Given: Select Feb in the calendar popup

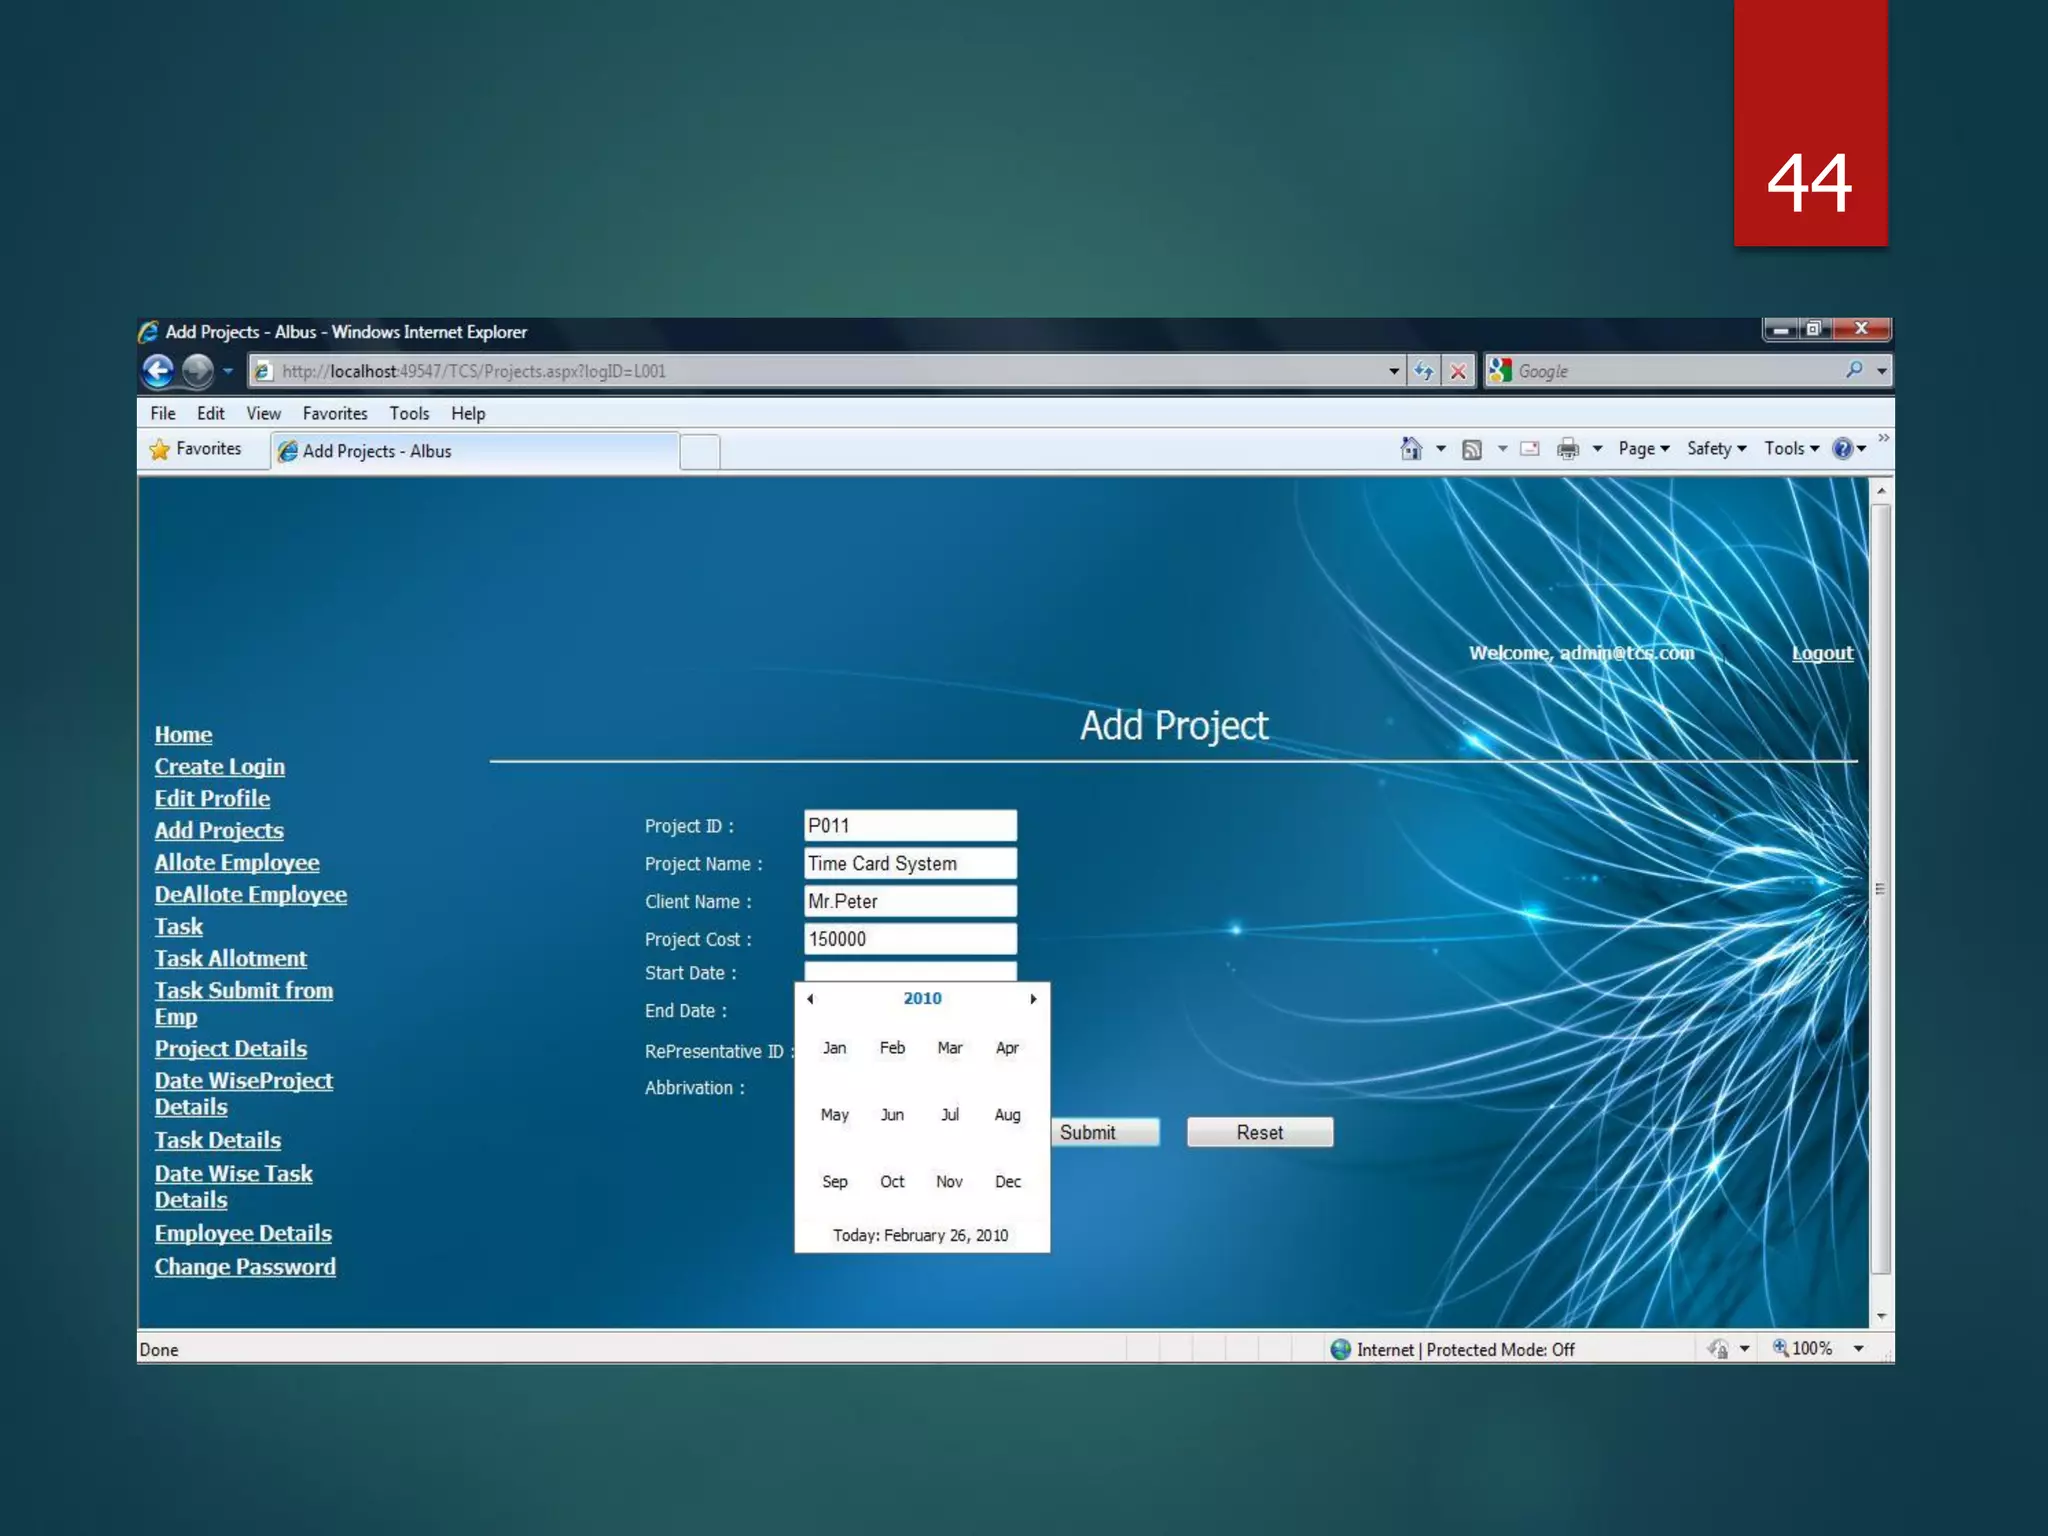Looking at the screenshot, I should (x=892, y=1048).
